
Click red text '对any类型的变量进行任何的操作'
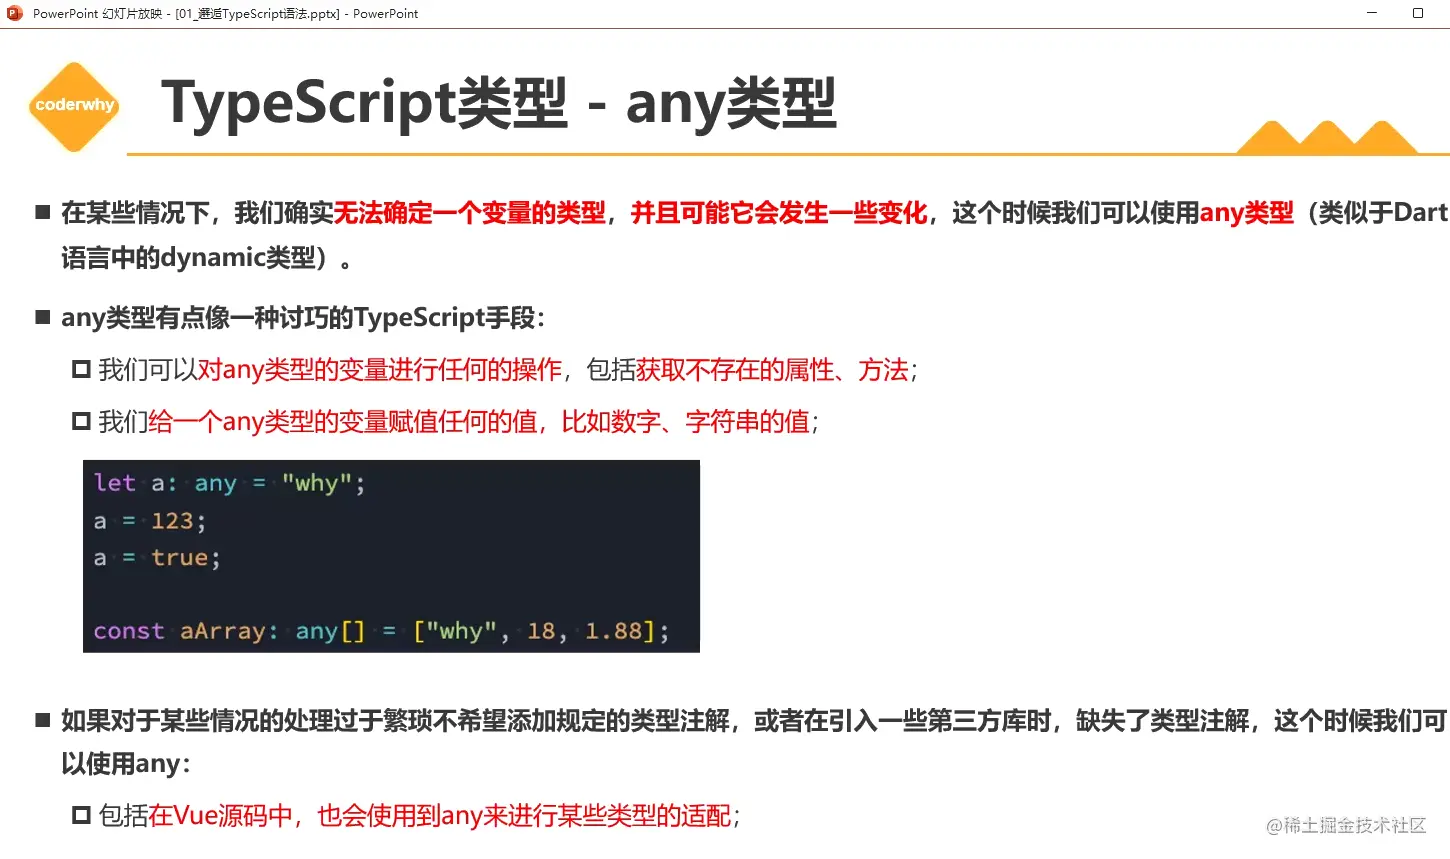pos(380,370)
